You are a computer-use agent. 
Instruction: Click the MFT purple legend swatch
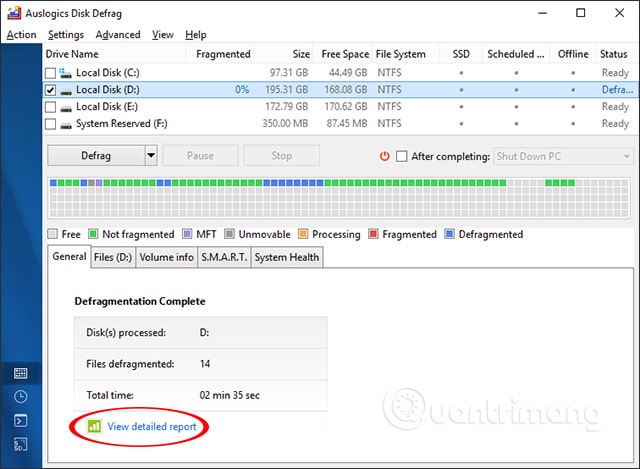[x=187, y=234]
